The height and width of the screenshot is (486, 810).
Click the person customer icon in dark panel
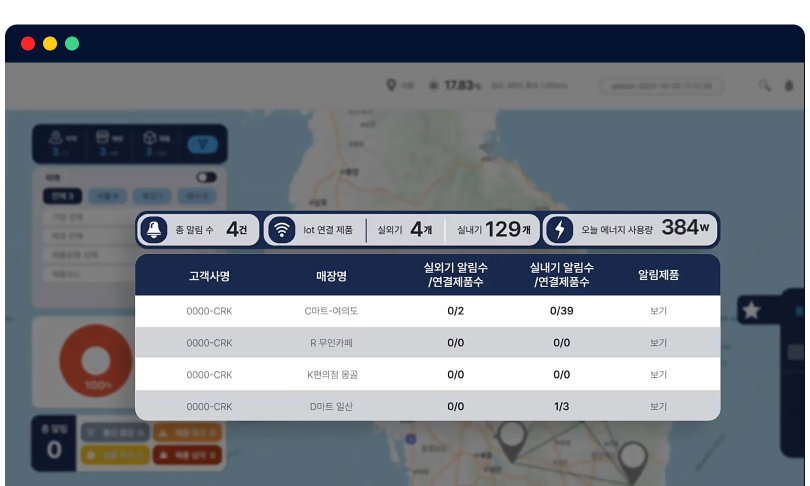[x=56, y=137]
